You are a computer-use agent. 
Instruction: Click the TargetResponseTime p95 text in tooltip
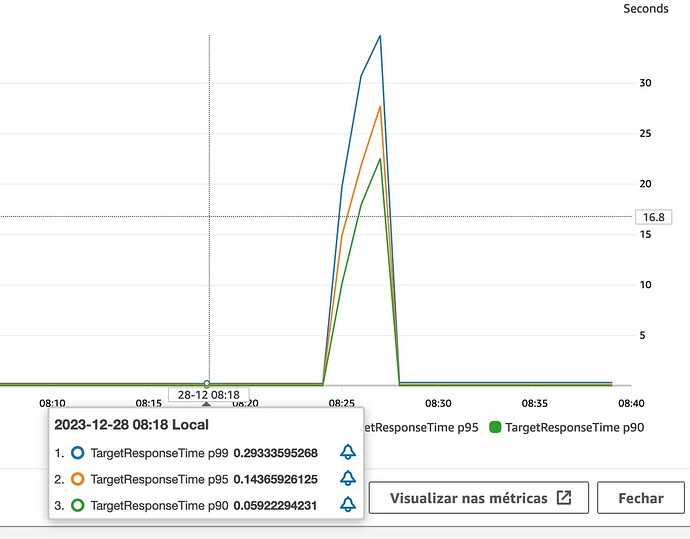(x=159, y=479)
